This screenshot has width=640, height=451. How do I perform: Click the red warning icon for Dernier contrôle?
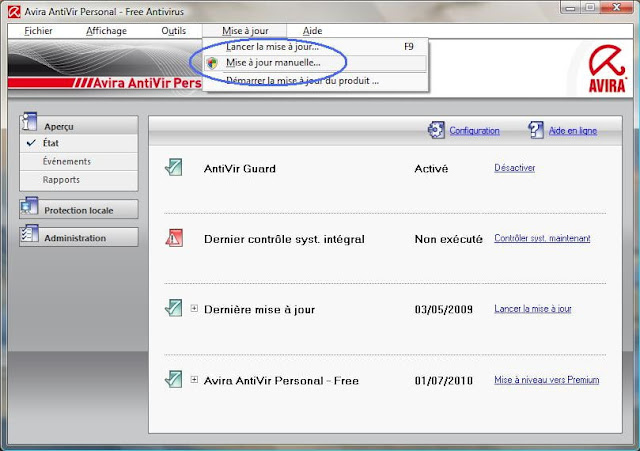pyautogui.click(x=174, y=238)
